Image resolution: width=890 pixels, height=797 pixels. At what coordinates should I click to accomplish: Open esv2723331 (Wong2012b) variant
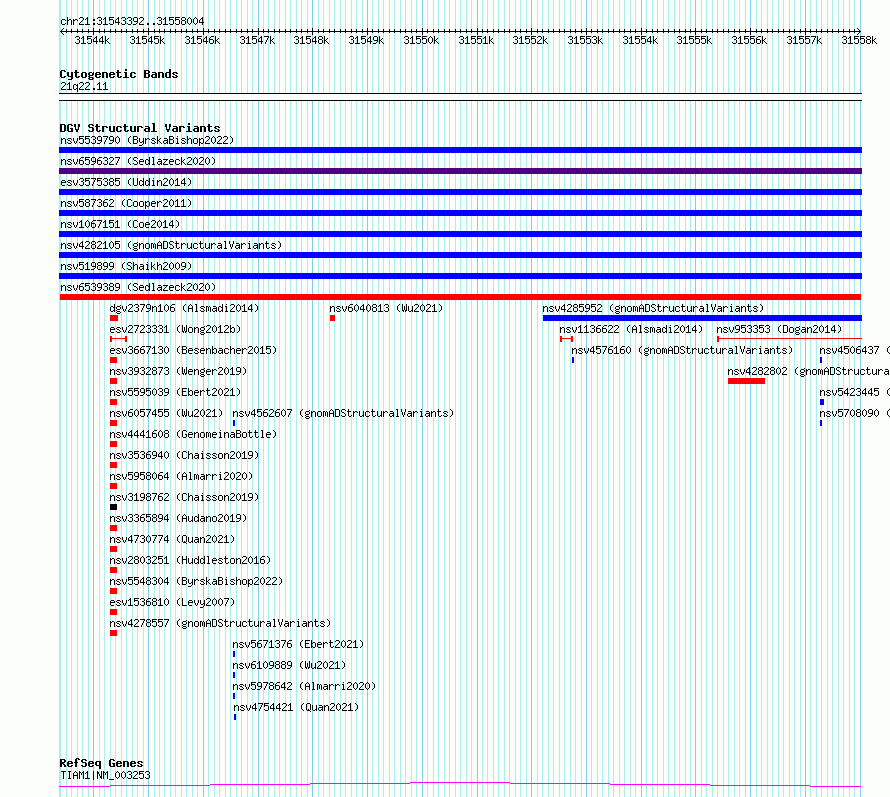pos(175,329)
